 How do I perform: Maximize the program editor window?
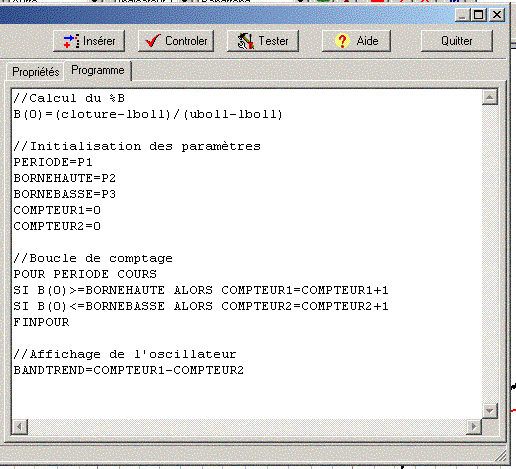tap(479, 15)
